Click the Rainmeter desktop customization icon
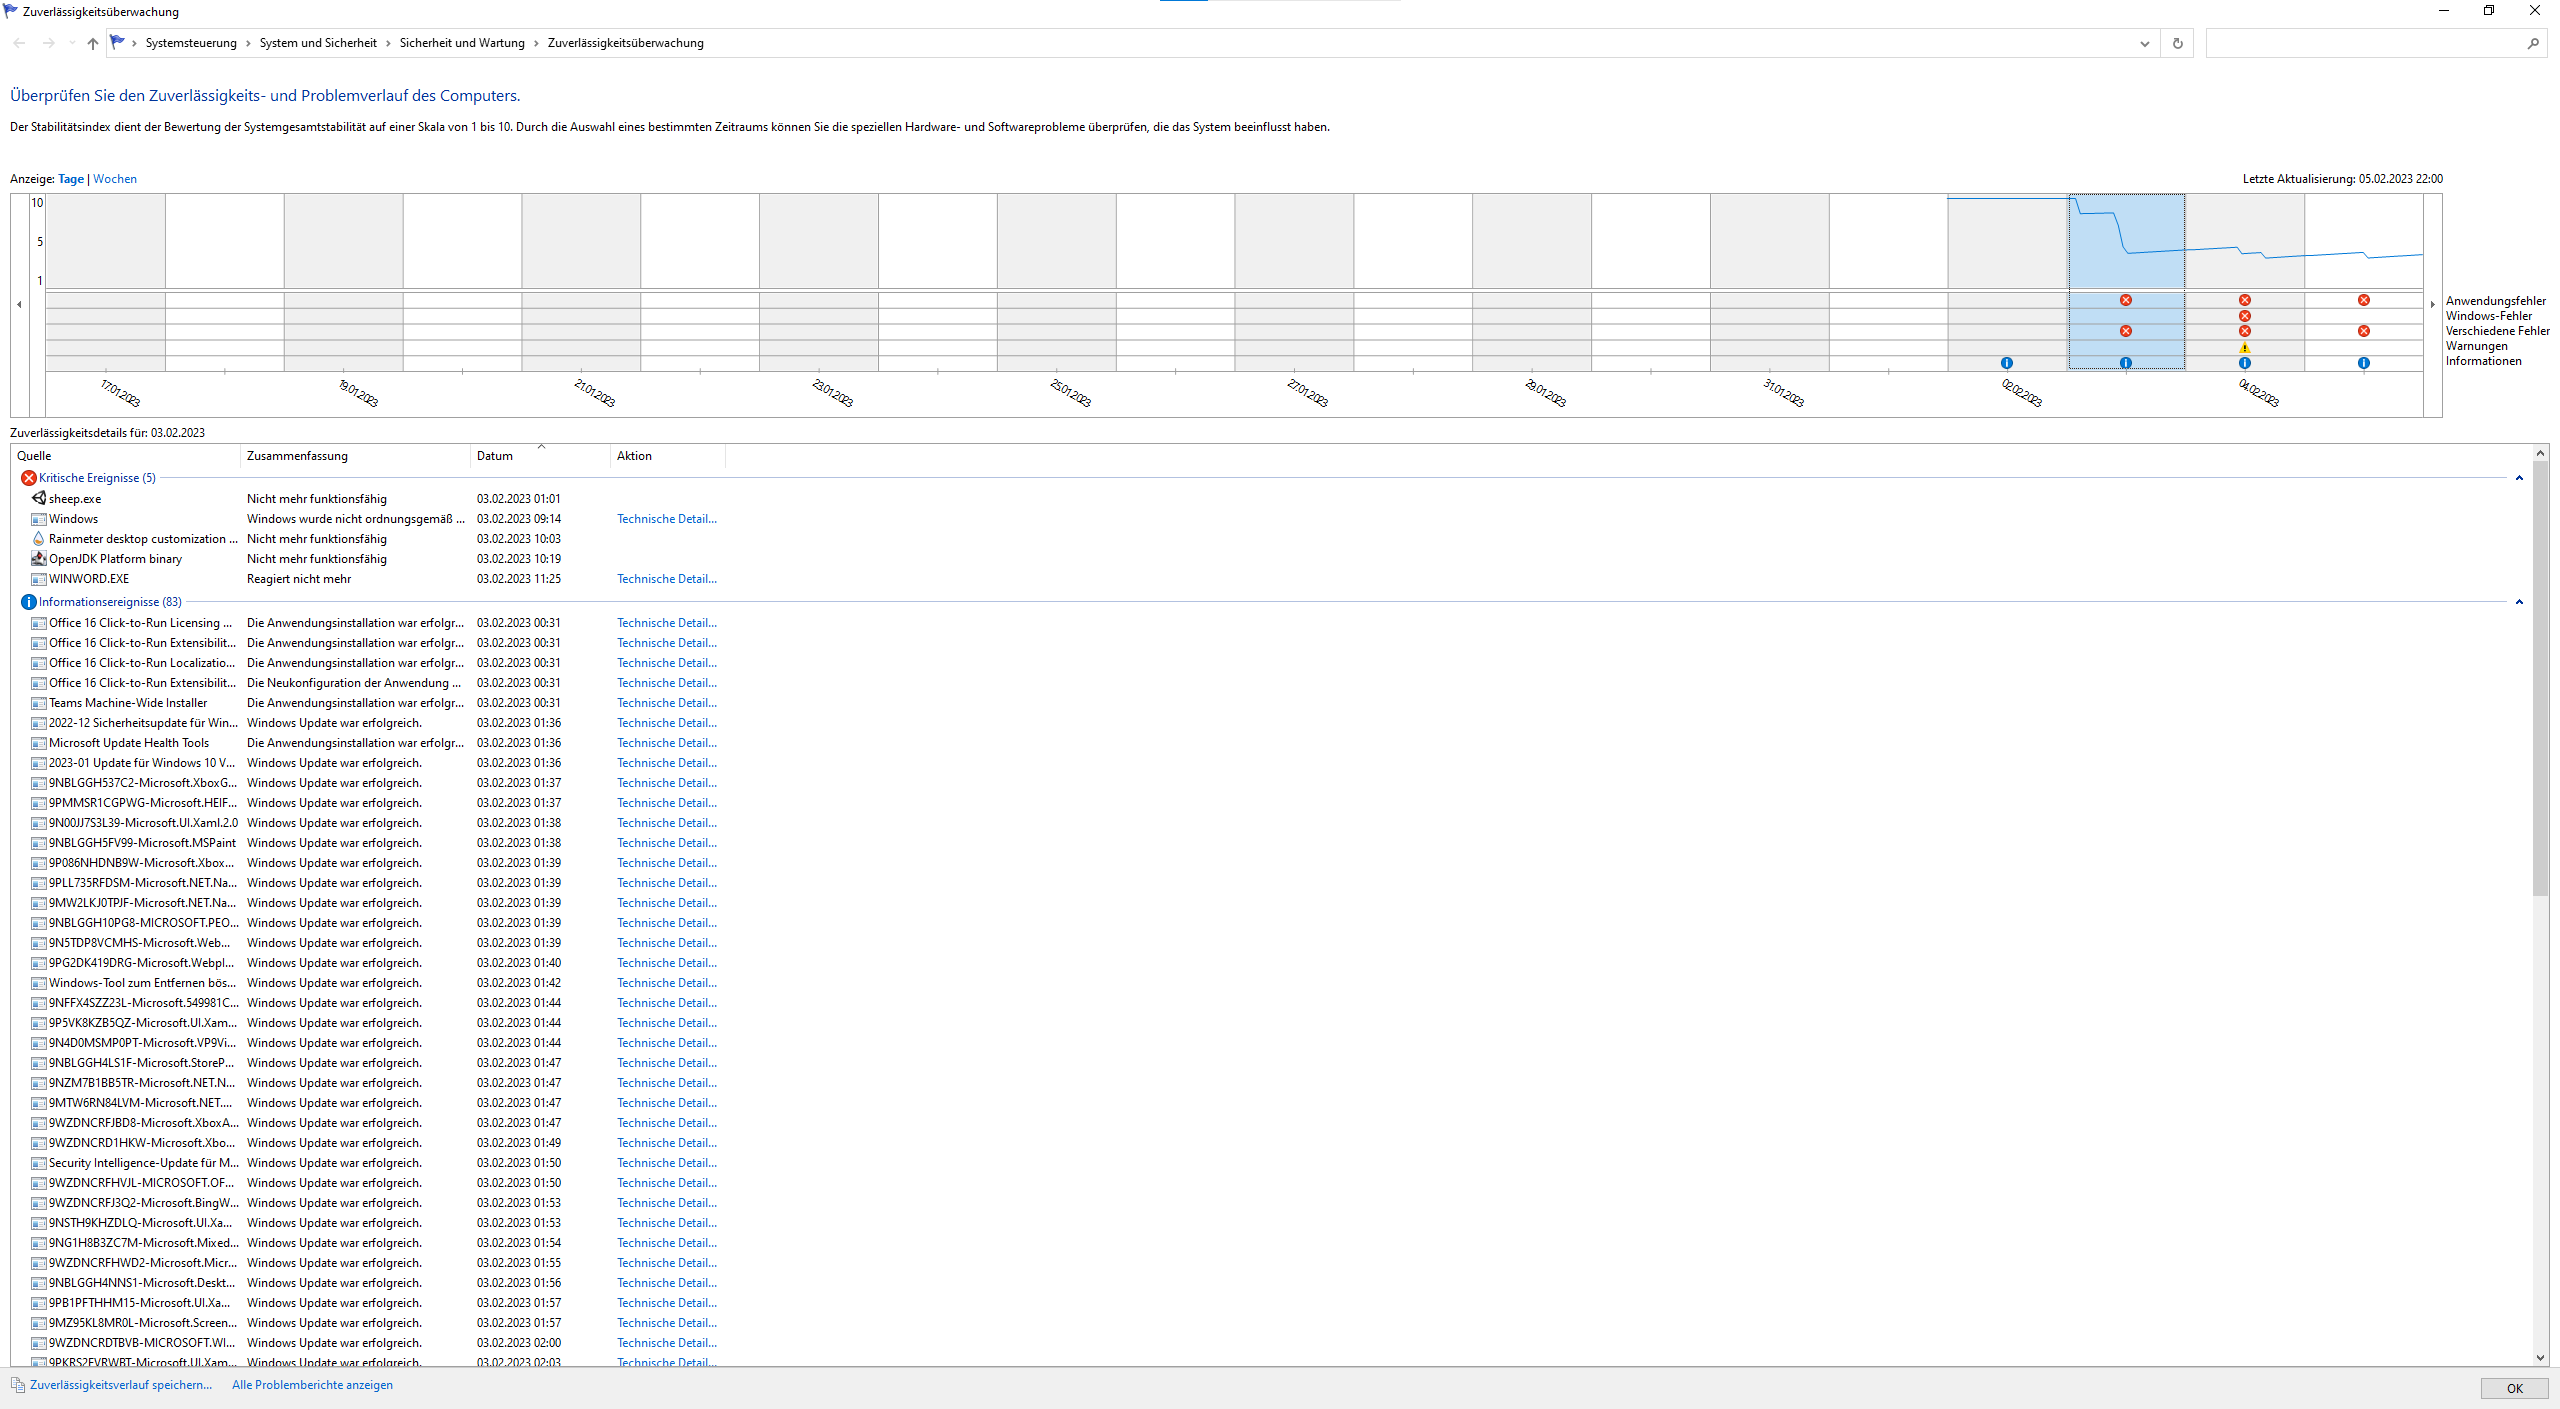Viewport: 2560px width, 1409px height. click(39, 538)
